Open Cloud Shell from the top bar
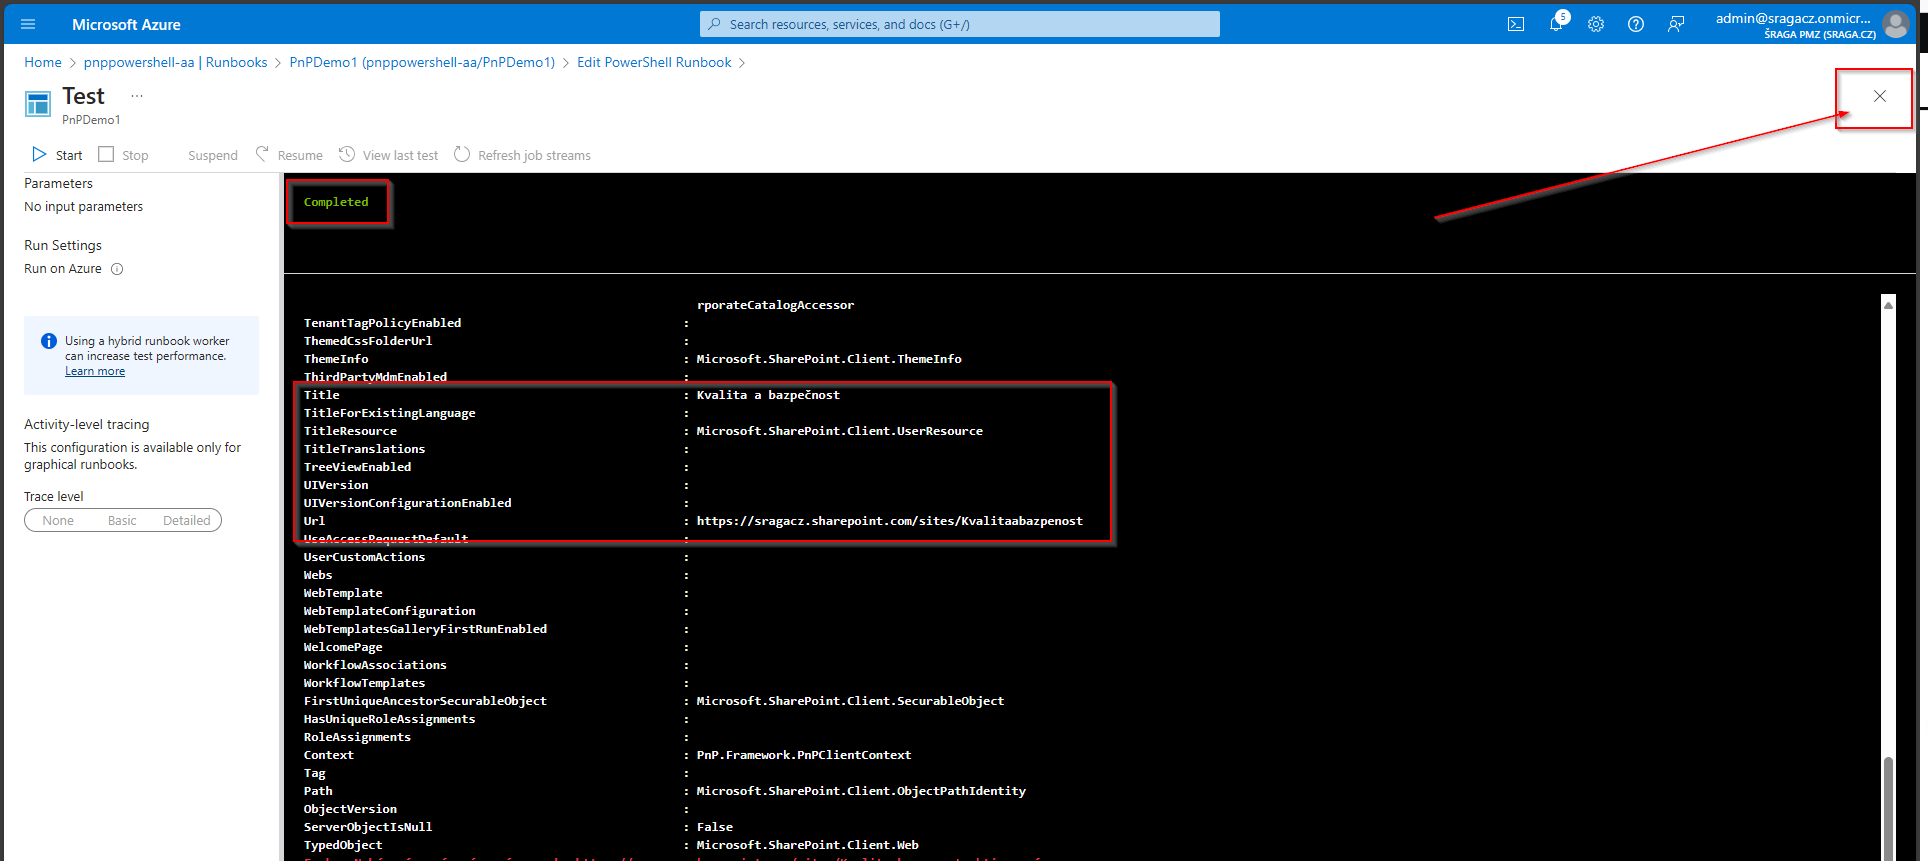This screenshot has width=1928, height=861. [1516, 24]
